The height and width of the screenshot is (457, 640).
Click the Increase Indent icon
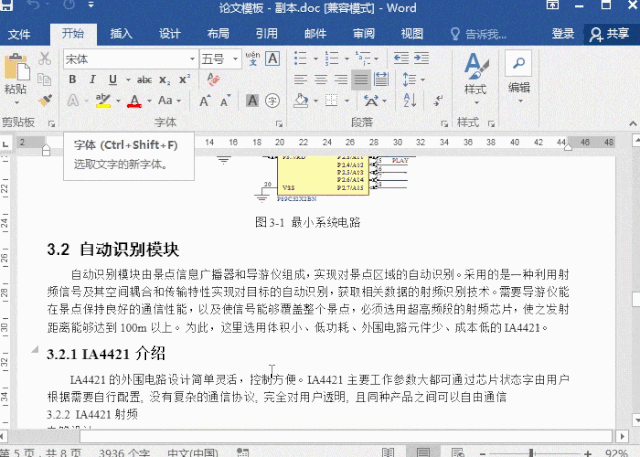[x=421, y=58]
